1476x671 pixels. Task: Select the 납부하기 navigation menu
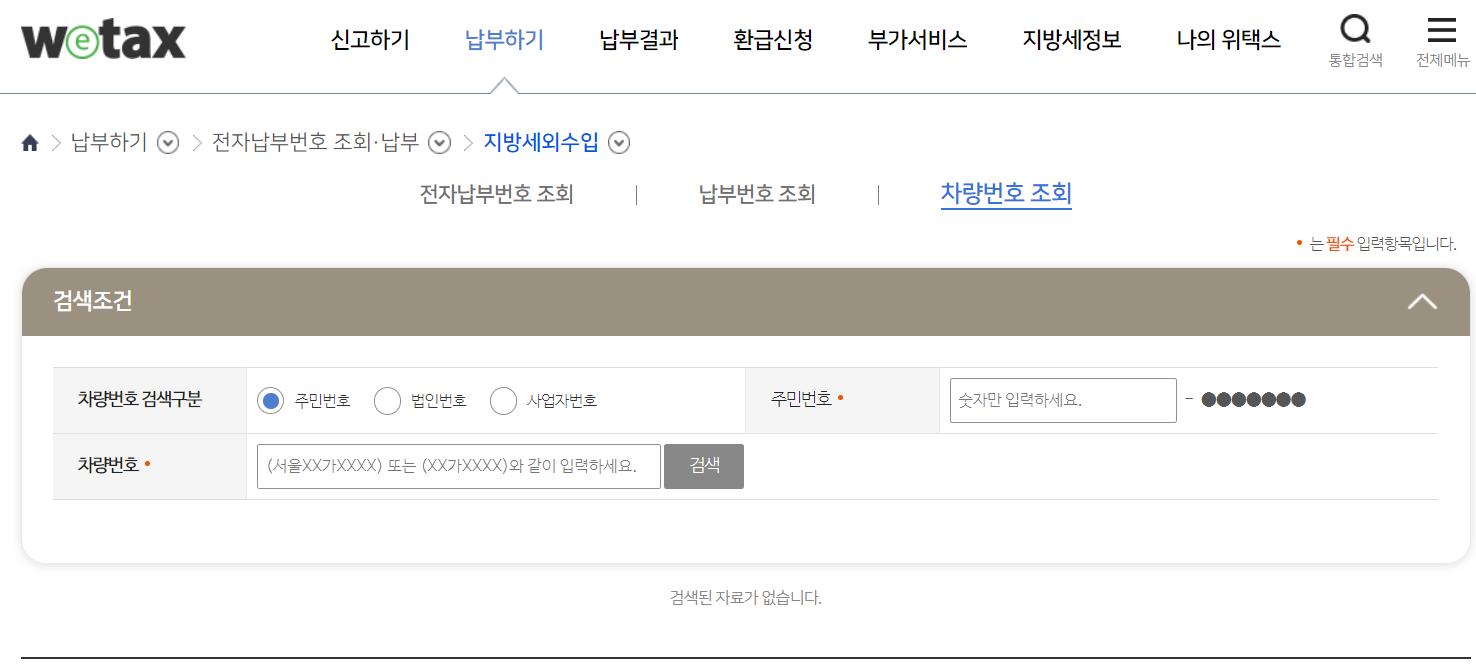click(503, 40)
